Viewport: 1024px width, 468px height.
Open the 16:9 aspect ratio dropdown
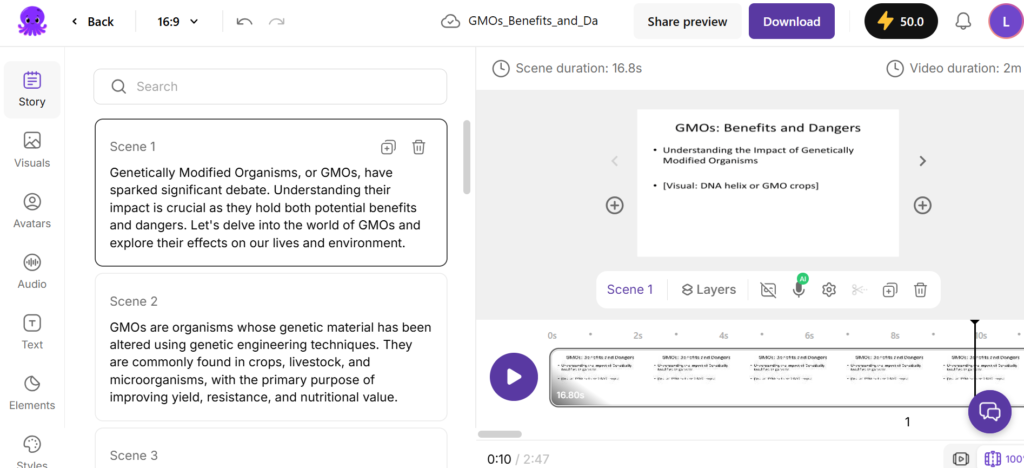(x=179, y=21)
